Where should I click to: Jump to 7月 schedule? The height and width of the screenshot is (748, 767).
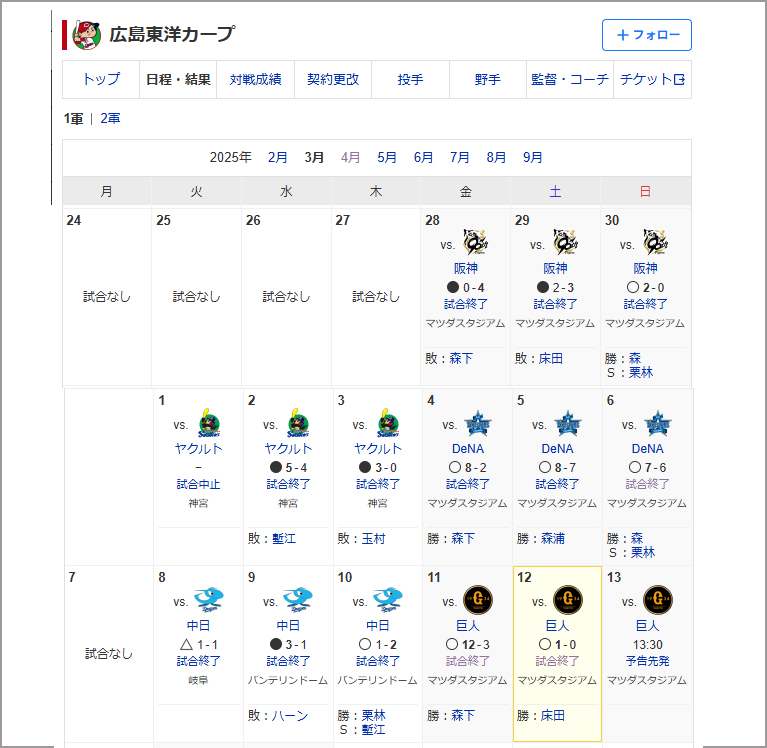tap(459, 157)
